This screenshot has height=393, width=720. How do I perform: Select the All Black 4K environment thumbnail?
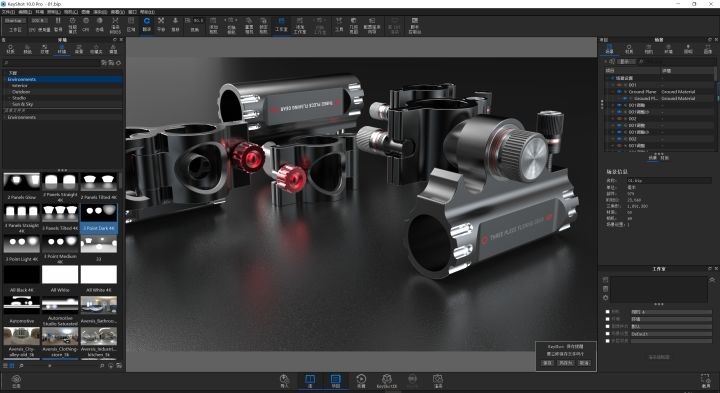point(22,275)
